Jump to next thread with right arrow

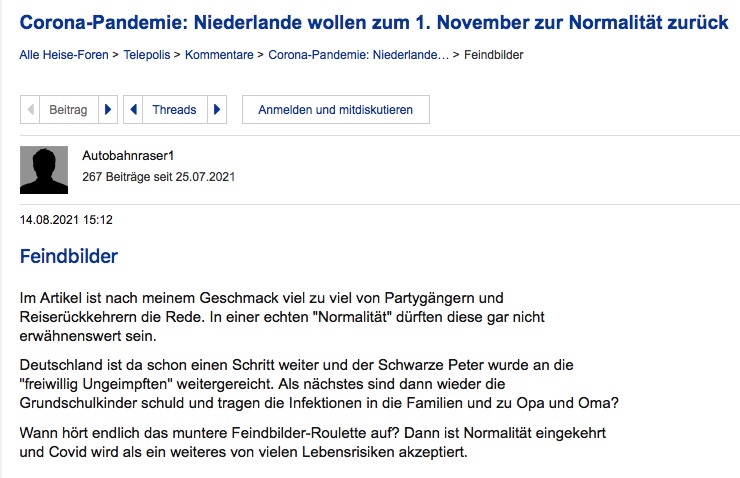(x=218, y=110)
